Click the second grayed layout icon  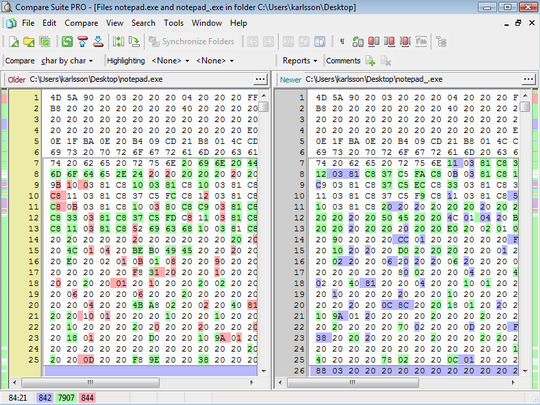click(x=304, y=42)
